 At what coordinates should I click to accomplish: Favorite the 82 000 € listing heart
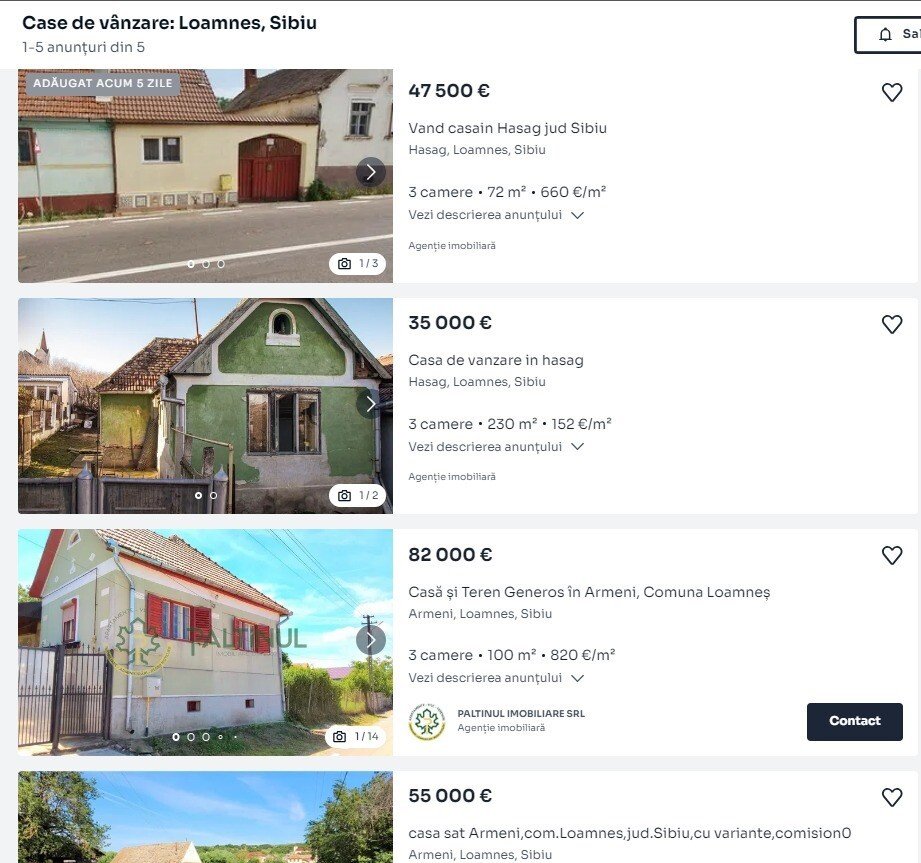click(x=892, y=555)
